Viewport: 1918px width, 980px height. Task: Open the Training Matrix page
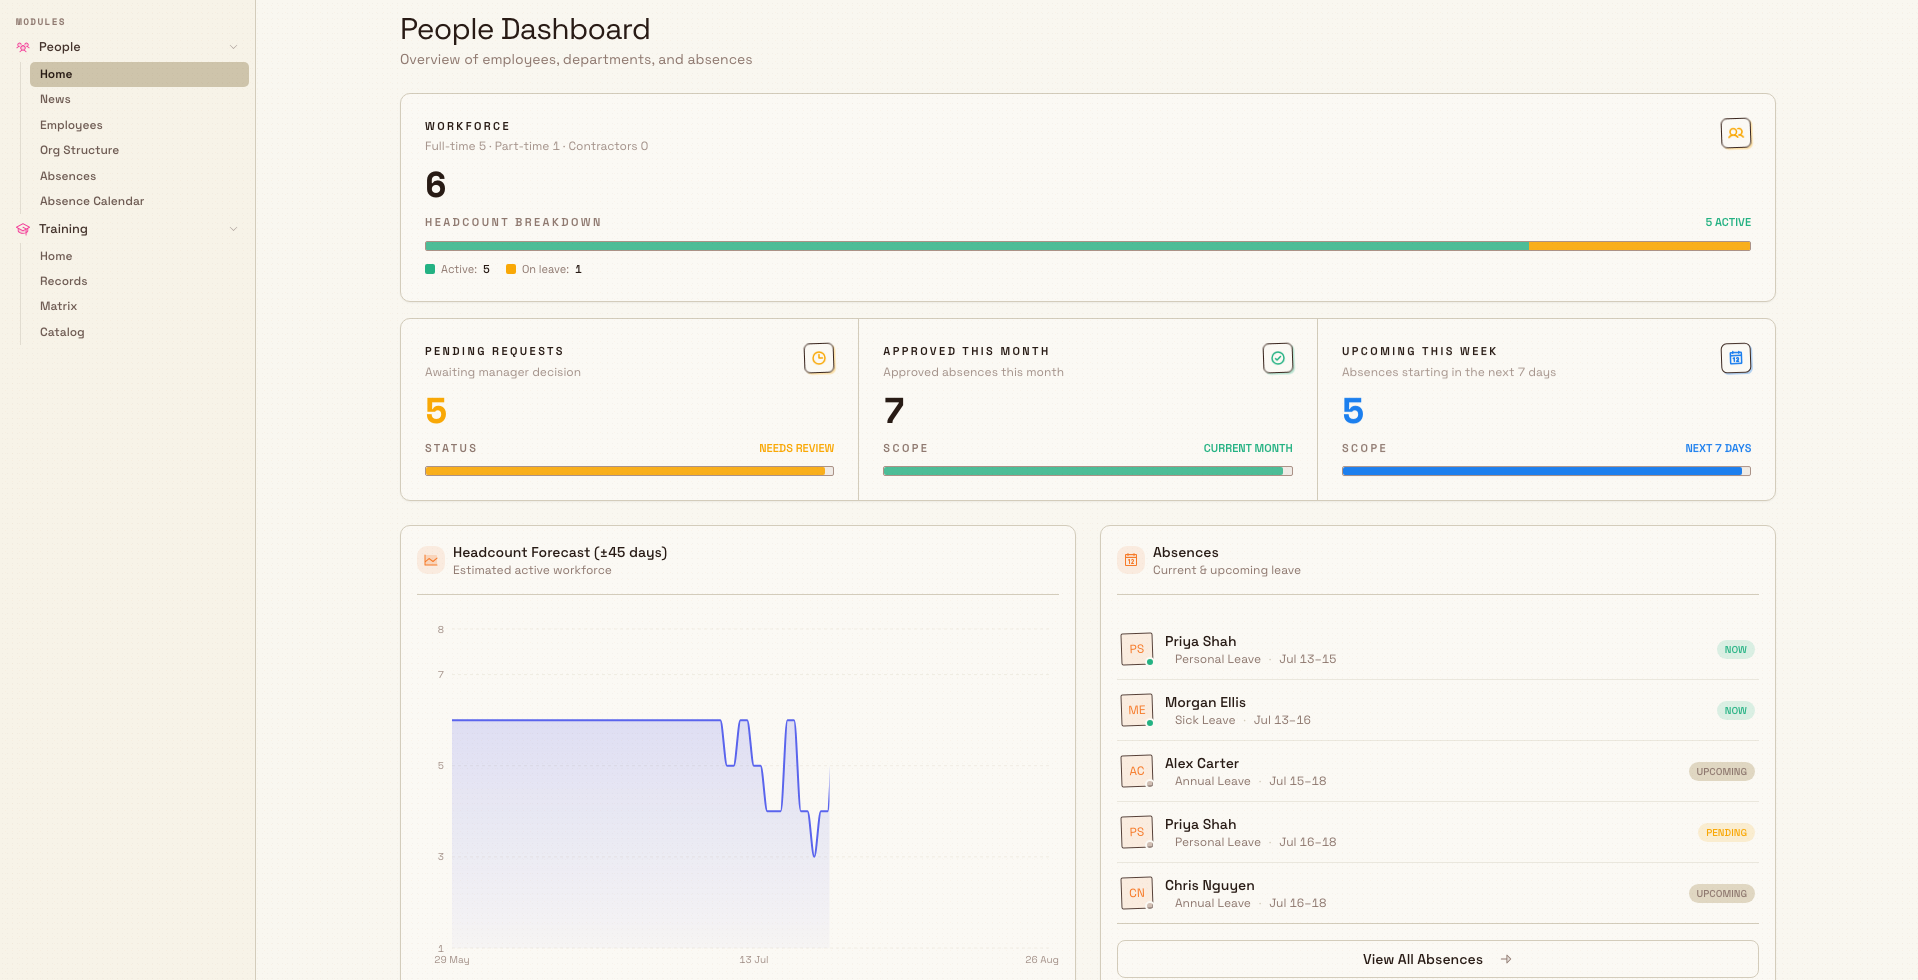[x=139, y=306]
